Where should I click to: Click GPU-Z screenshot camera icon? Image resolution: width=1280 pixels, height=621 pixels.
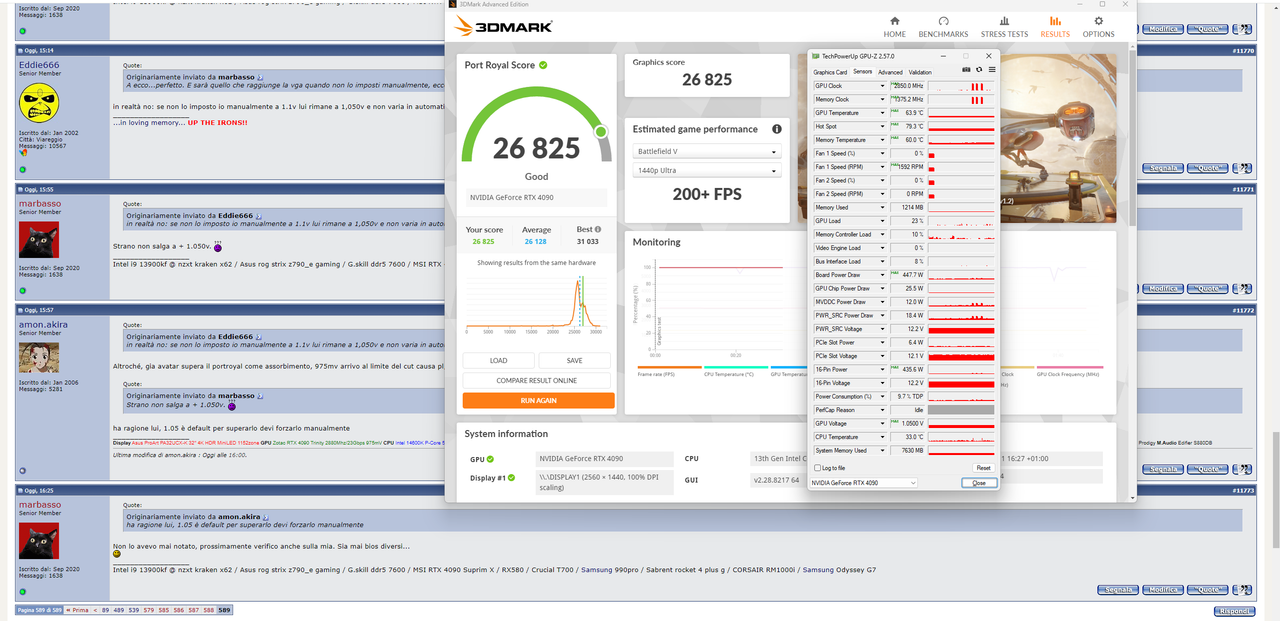[x=967, y=70]
